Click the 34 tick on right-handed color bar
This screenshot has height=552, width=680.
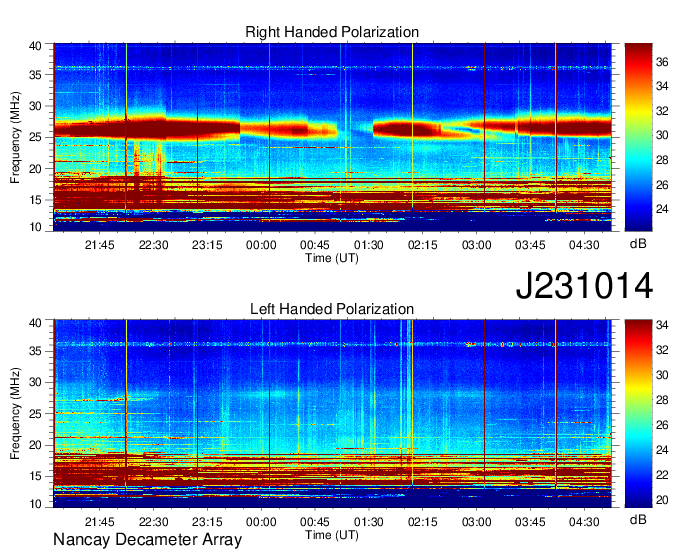pos(662,86)
